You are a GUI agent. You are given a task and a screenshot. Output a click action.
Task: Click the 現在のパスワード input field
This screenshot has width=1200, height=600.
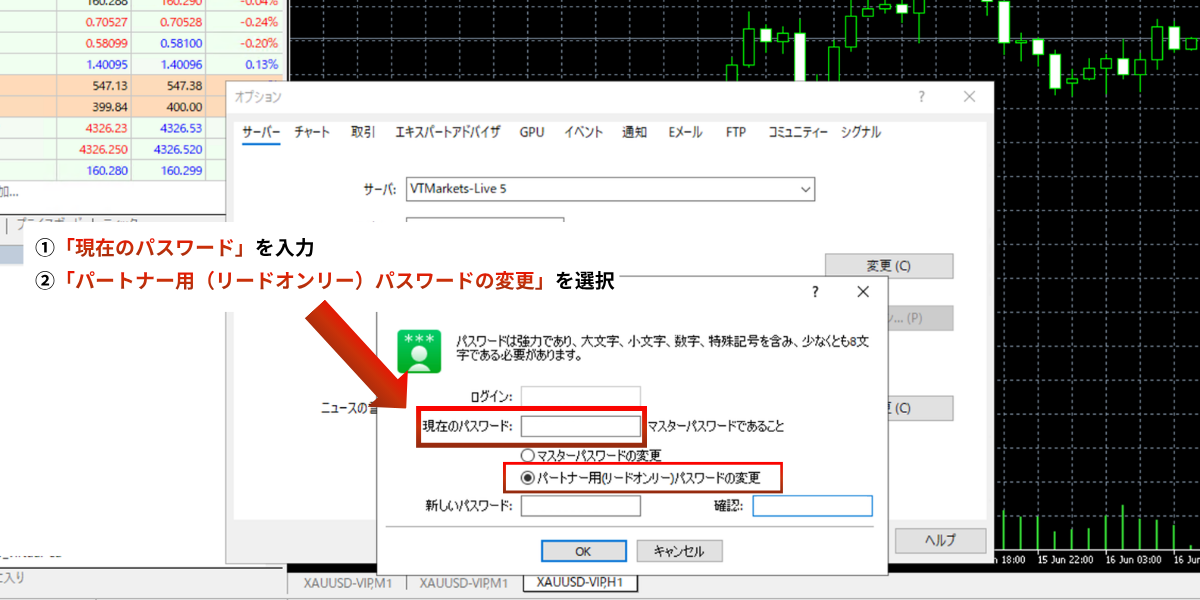pos(580,426)
